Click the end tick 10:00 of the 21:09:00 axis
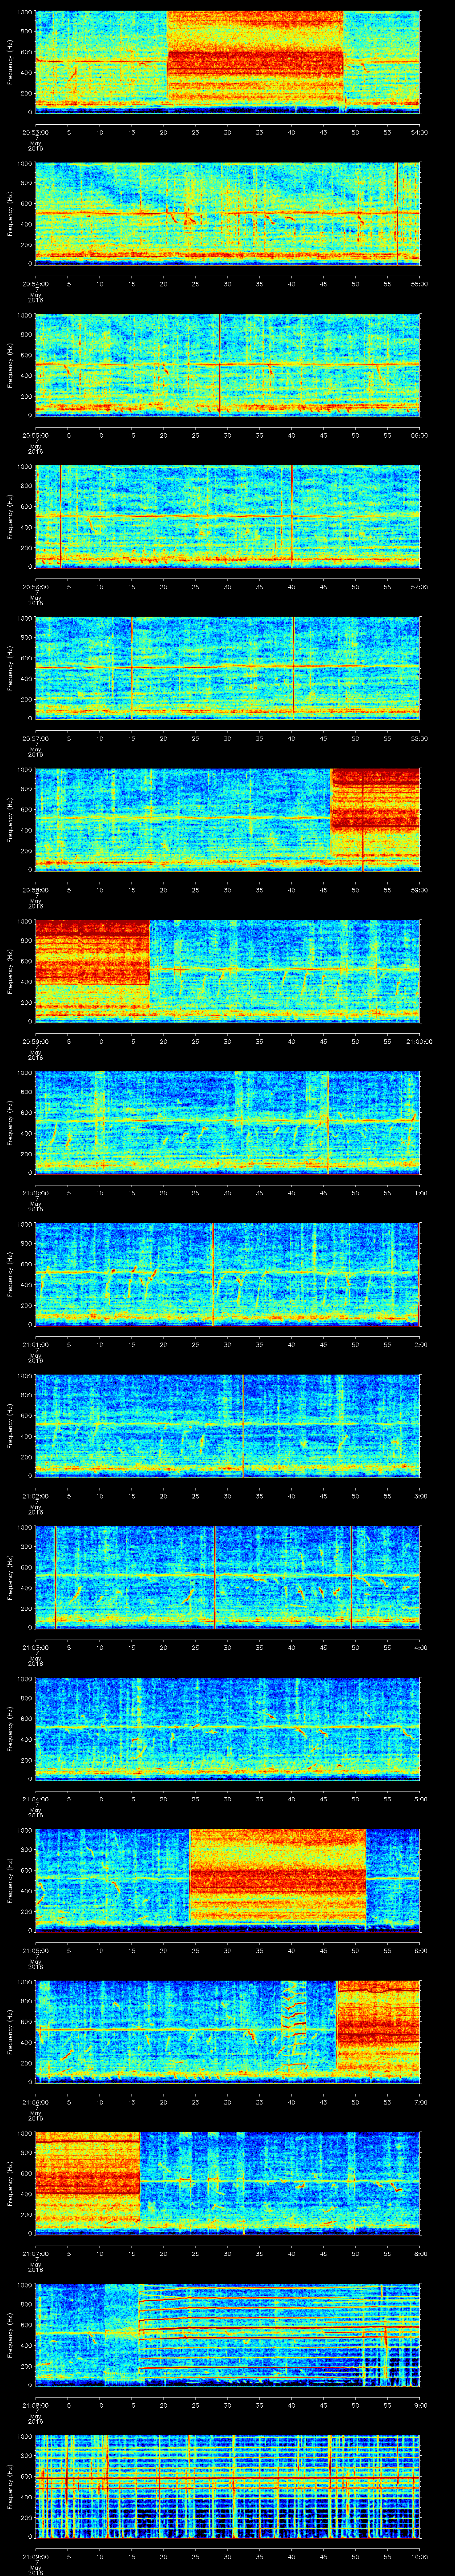The width and height of the screenshot is (455, 2576). coord(419,2557)
